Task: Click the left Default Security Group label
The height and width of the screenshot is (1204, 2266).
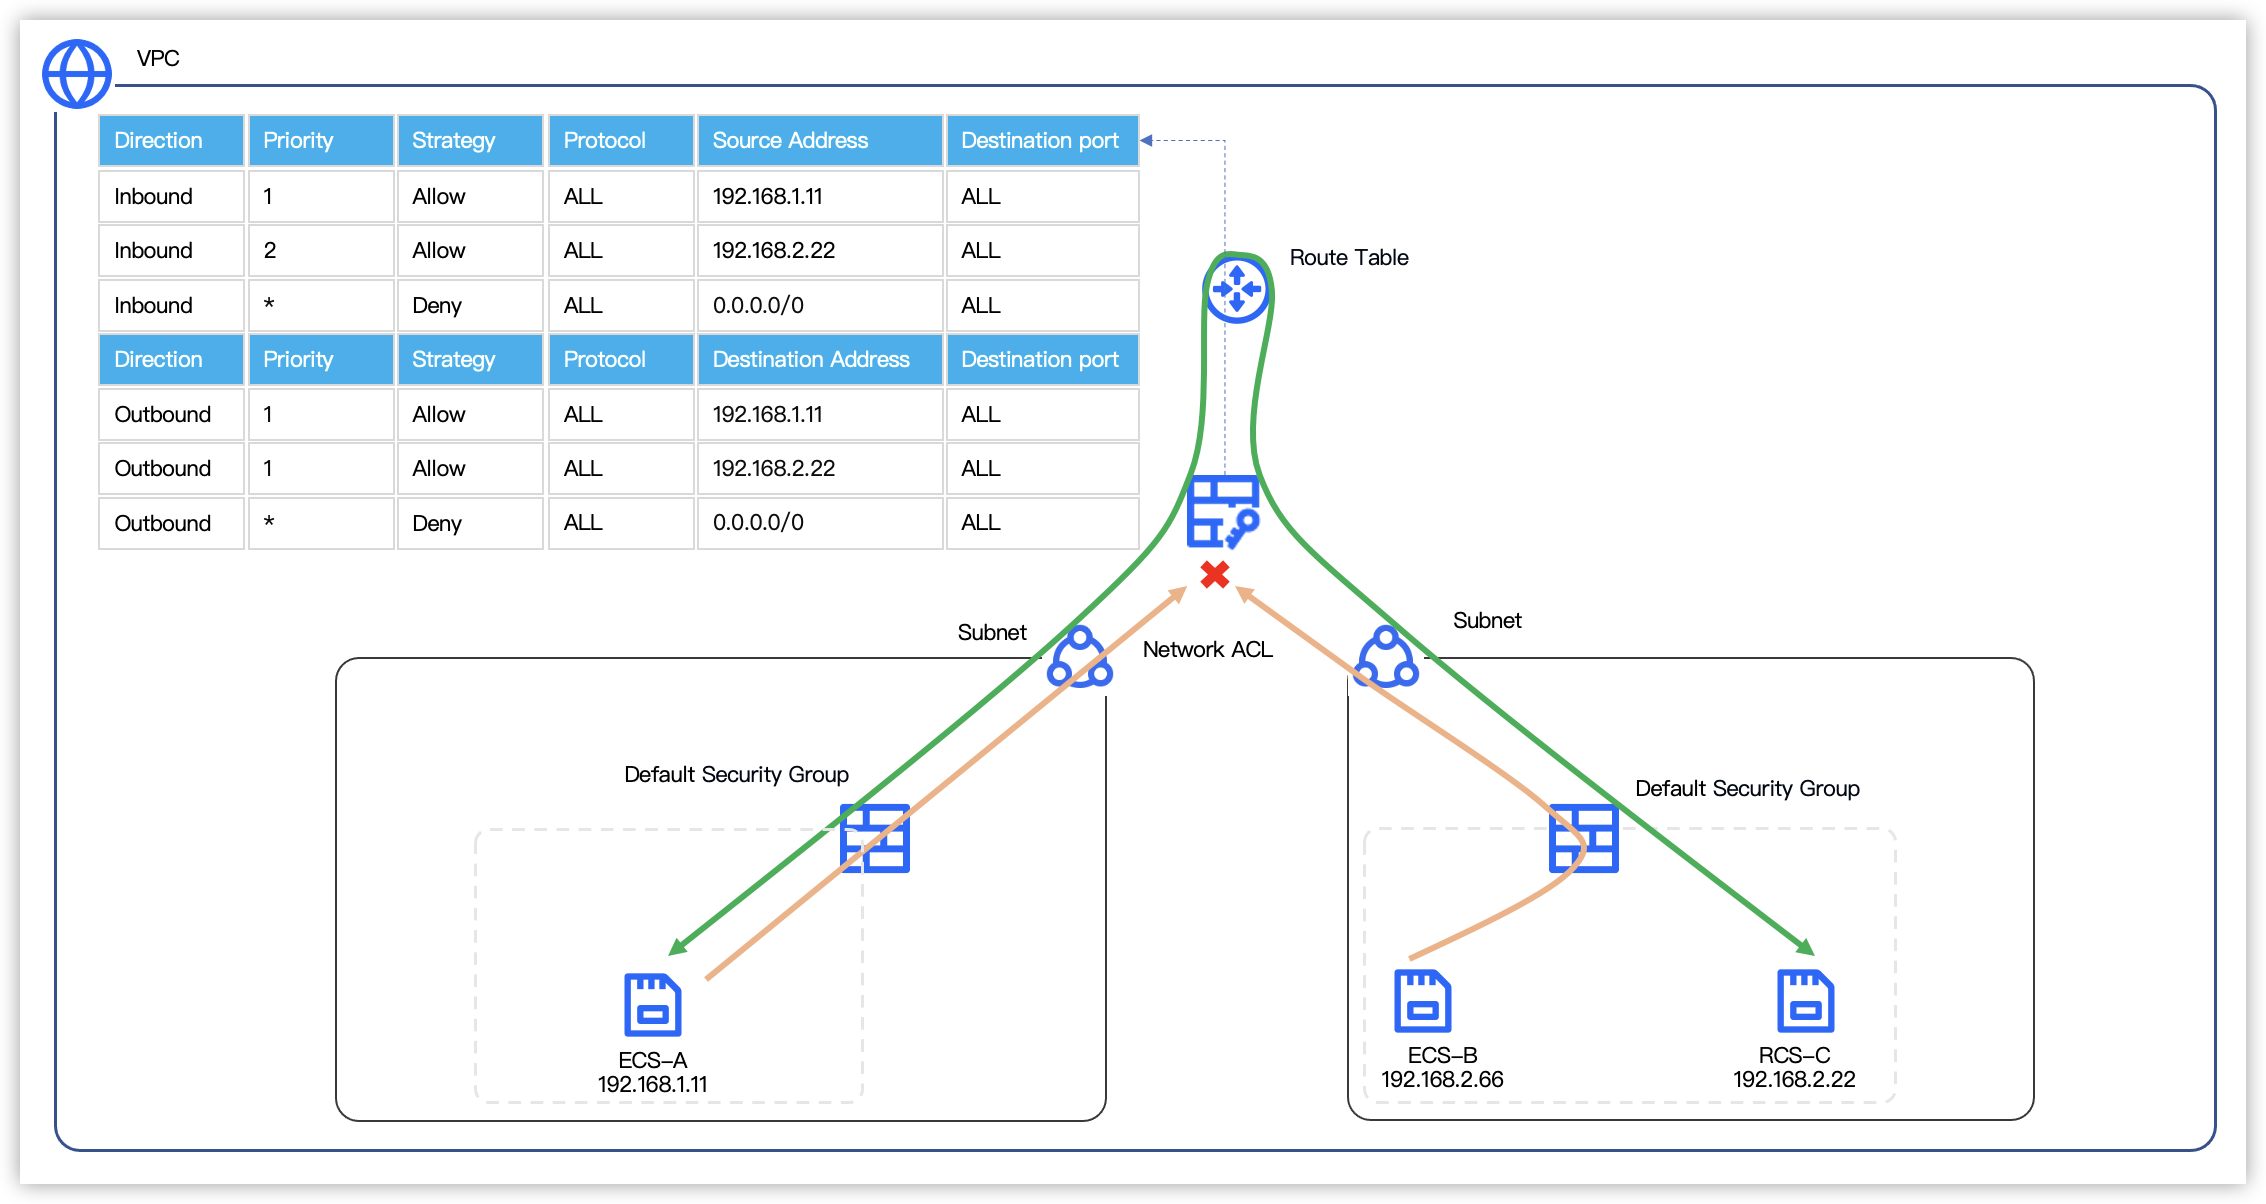Action: pos(736,774)
